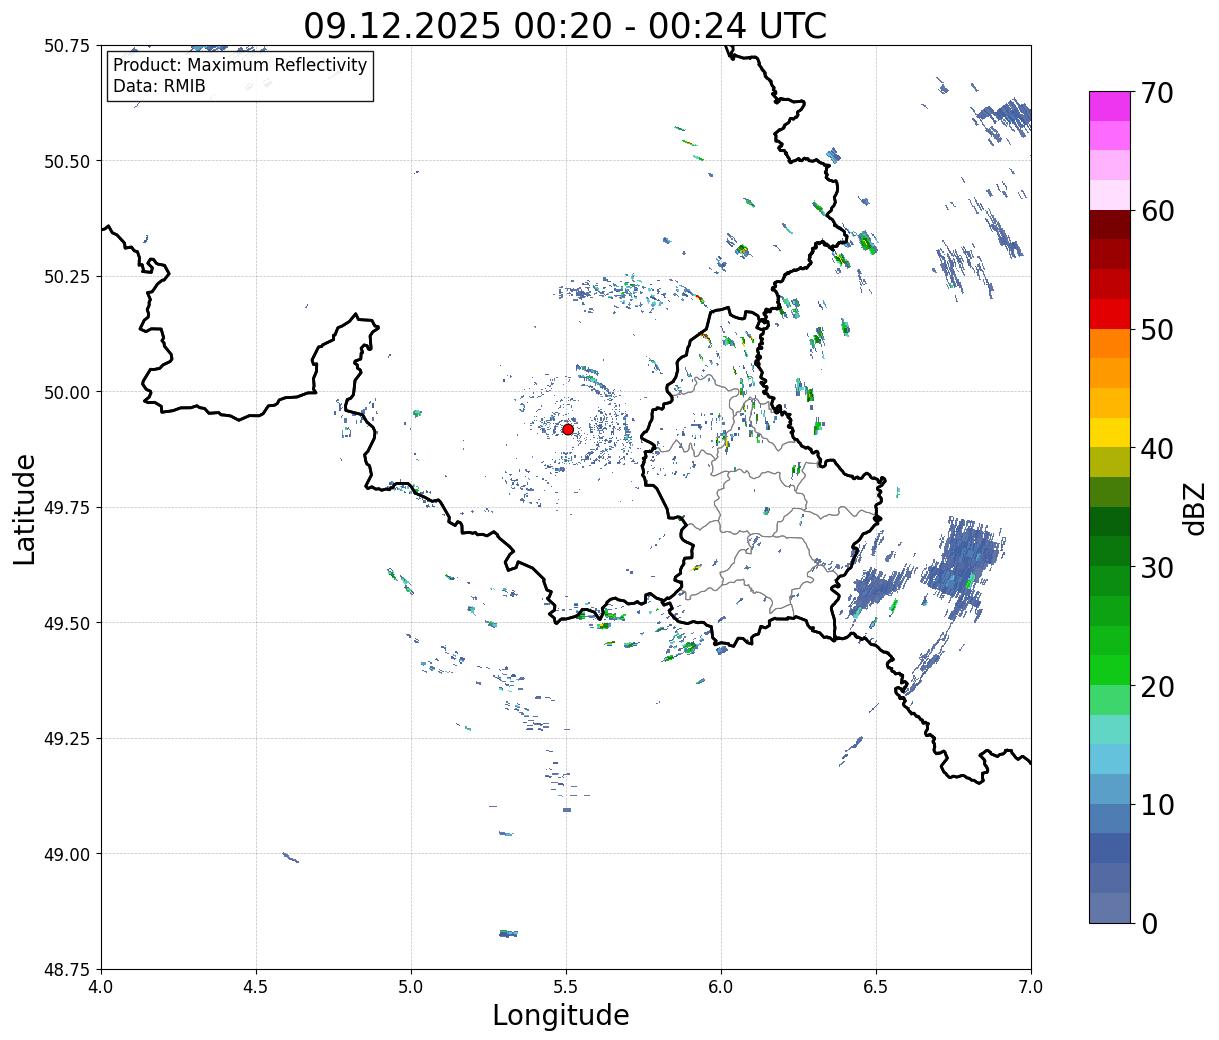Click the latitude tick label 48.75

click(x=67, y=970)
